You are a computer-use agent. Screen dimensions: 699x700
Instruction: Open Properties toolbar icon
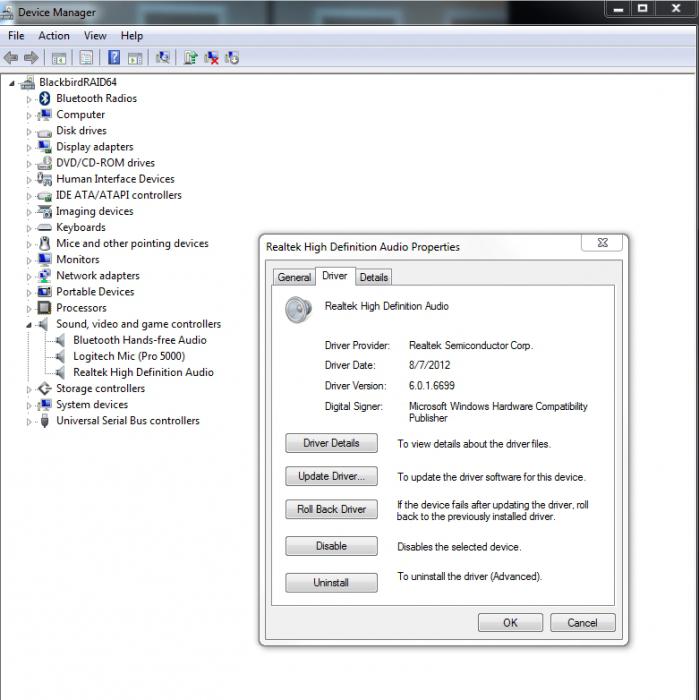tap(86, 58)
